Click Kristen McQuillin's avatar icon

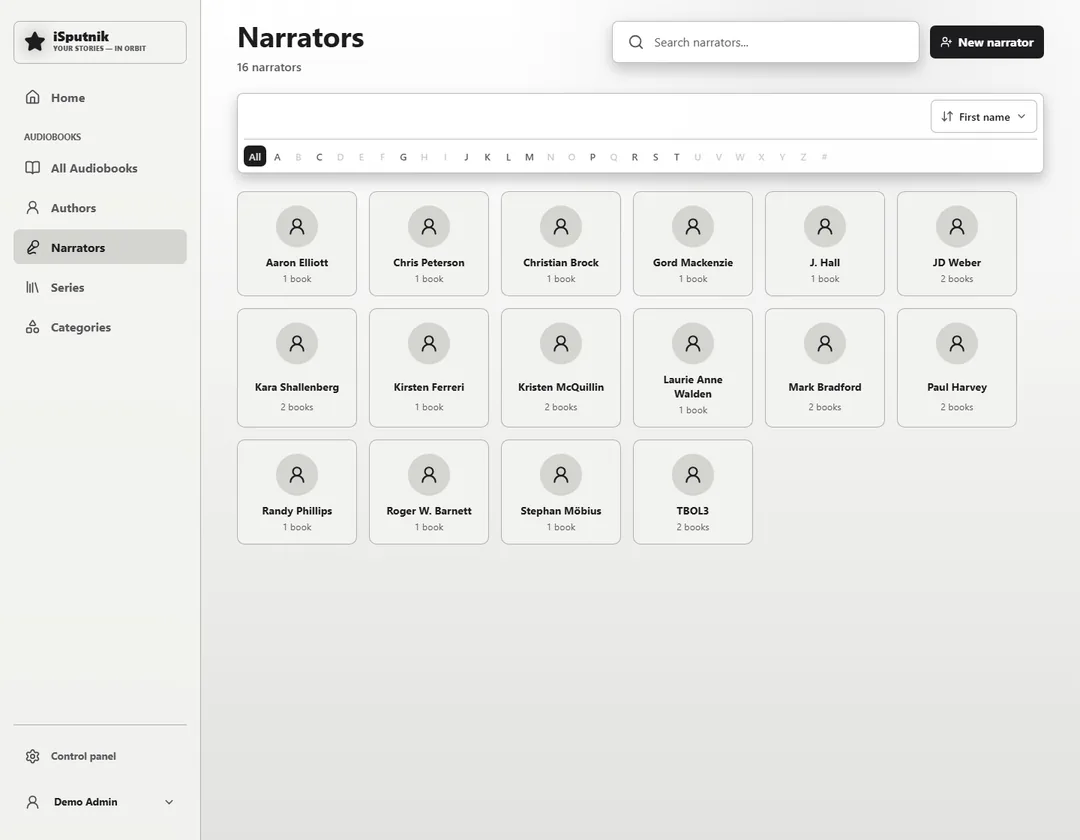pyautogui.click(x=561, y=343)
